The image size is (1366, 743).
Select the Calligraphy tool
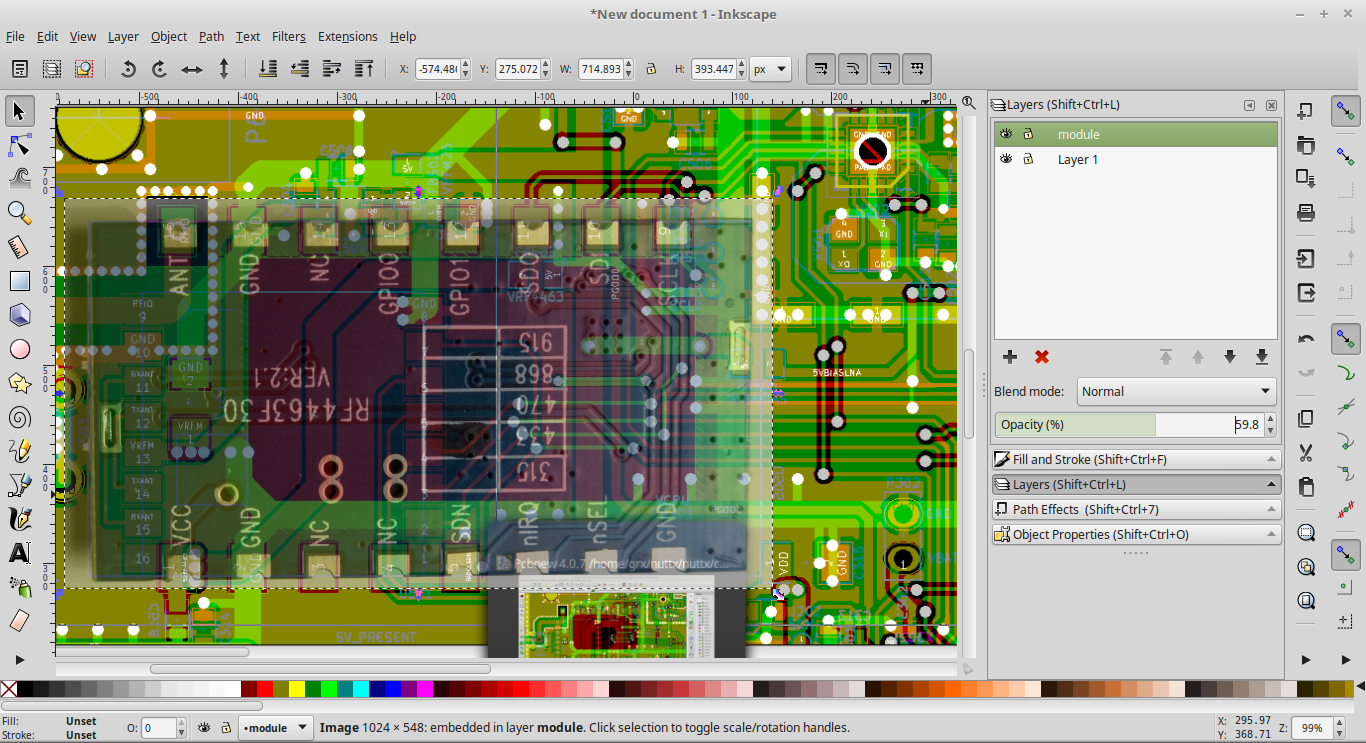click(x=19, y=519)
